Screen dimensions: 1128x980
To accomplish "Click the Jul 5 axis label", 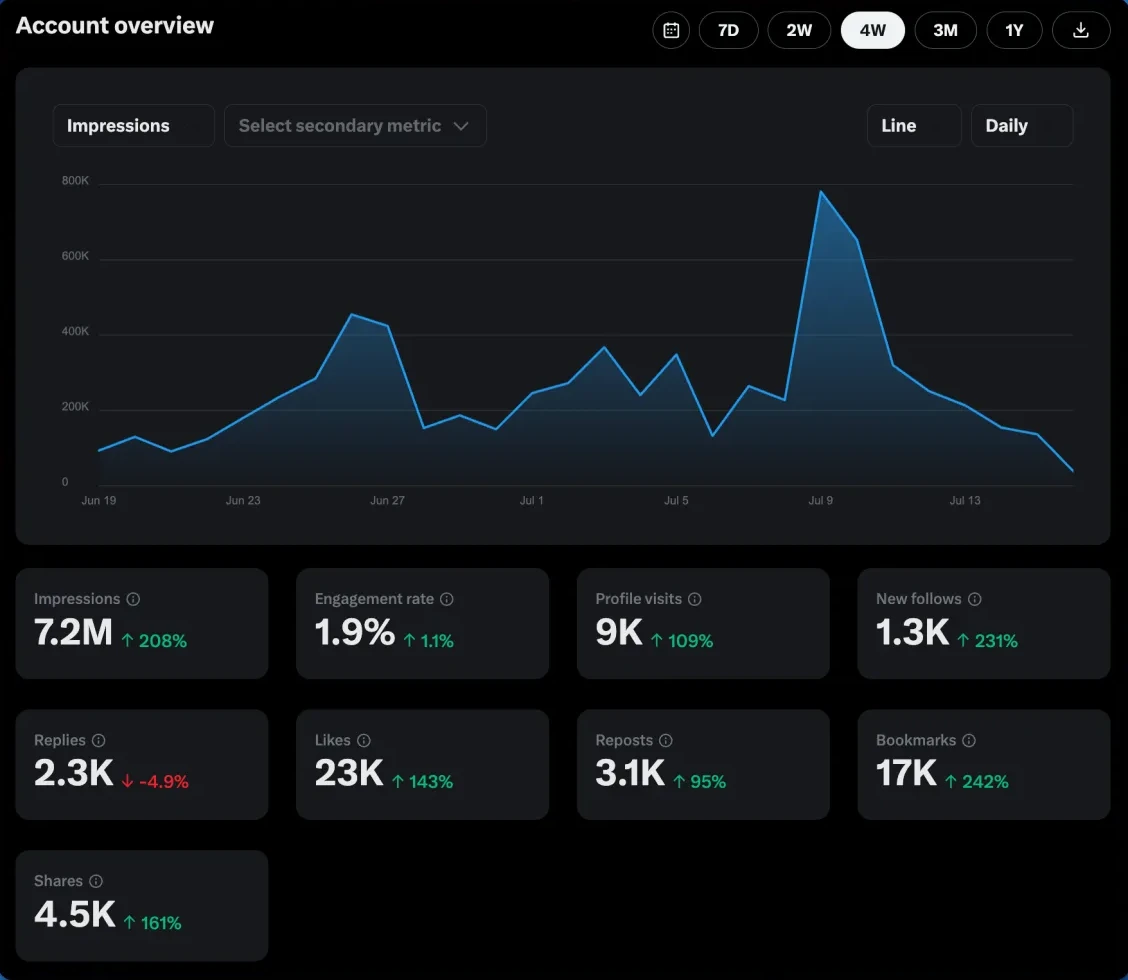I will click(x=676, y=500).
